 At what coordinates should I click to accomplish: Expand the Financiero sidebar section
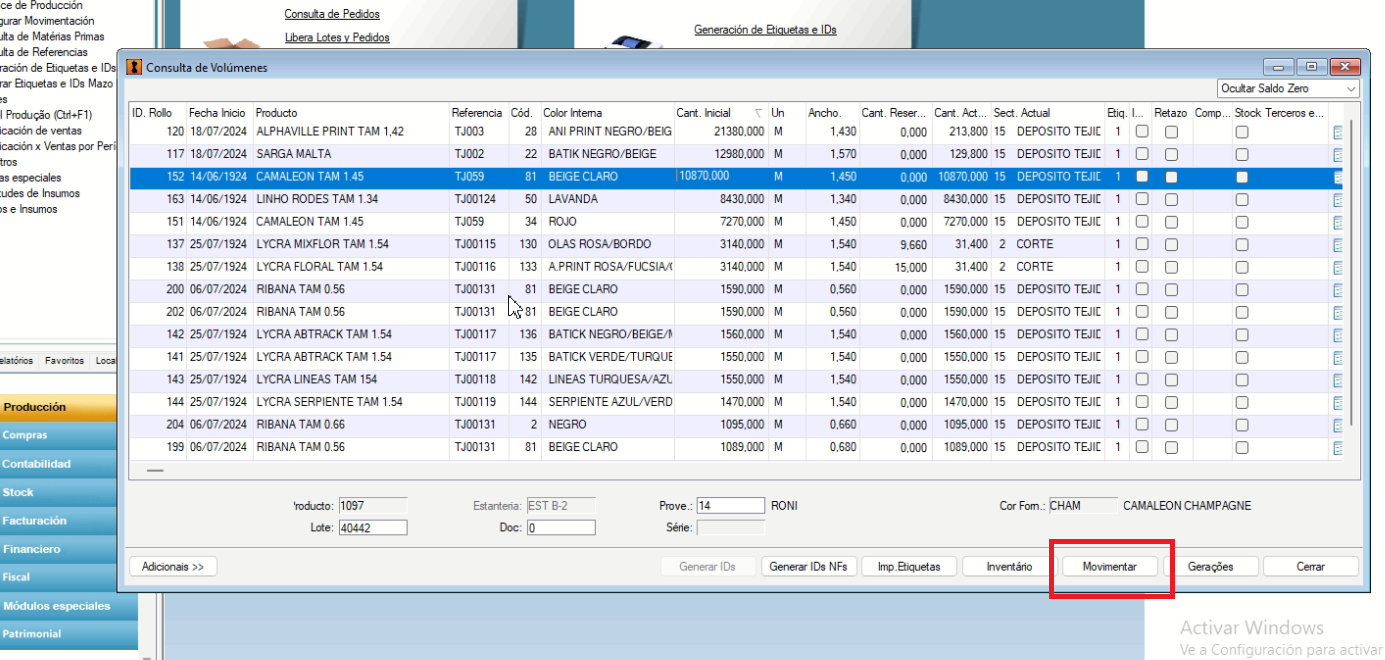(x=59, y=549)
